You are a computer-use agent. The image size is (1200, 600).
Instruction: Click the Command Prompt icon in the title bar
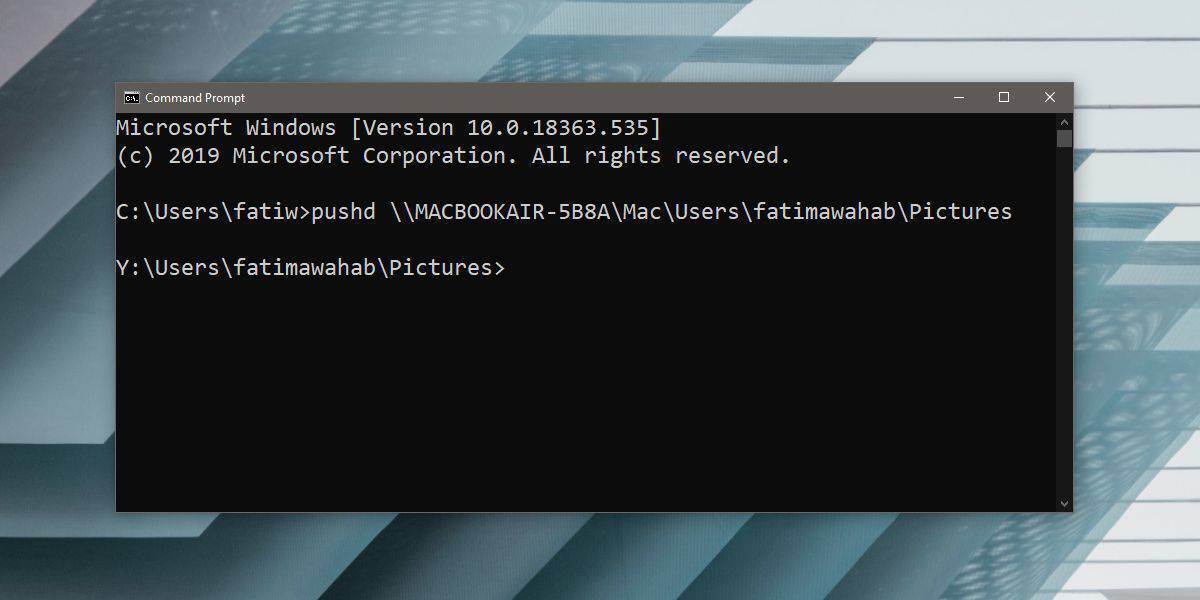coord(131,97)
